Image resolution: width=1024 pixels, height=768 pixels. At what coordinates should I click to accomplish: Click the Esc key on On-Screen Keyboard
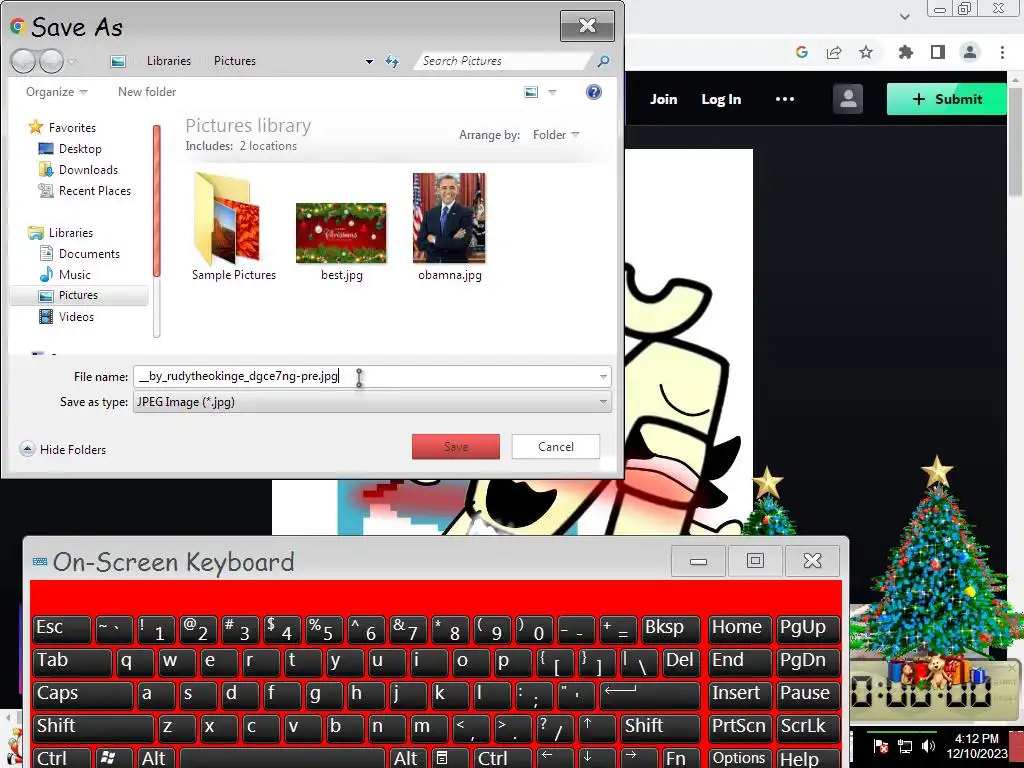coord(61,630)
